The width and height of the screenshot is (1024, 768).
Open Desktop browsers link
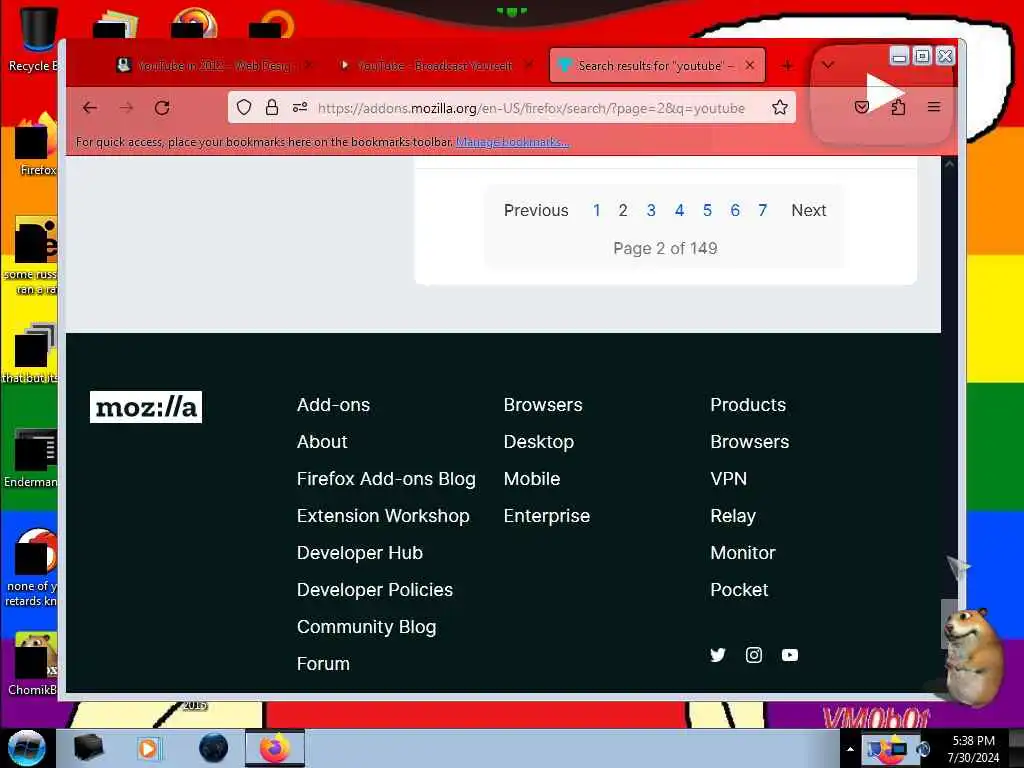[x=539, y=442]
